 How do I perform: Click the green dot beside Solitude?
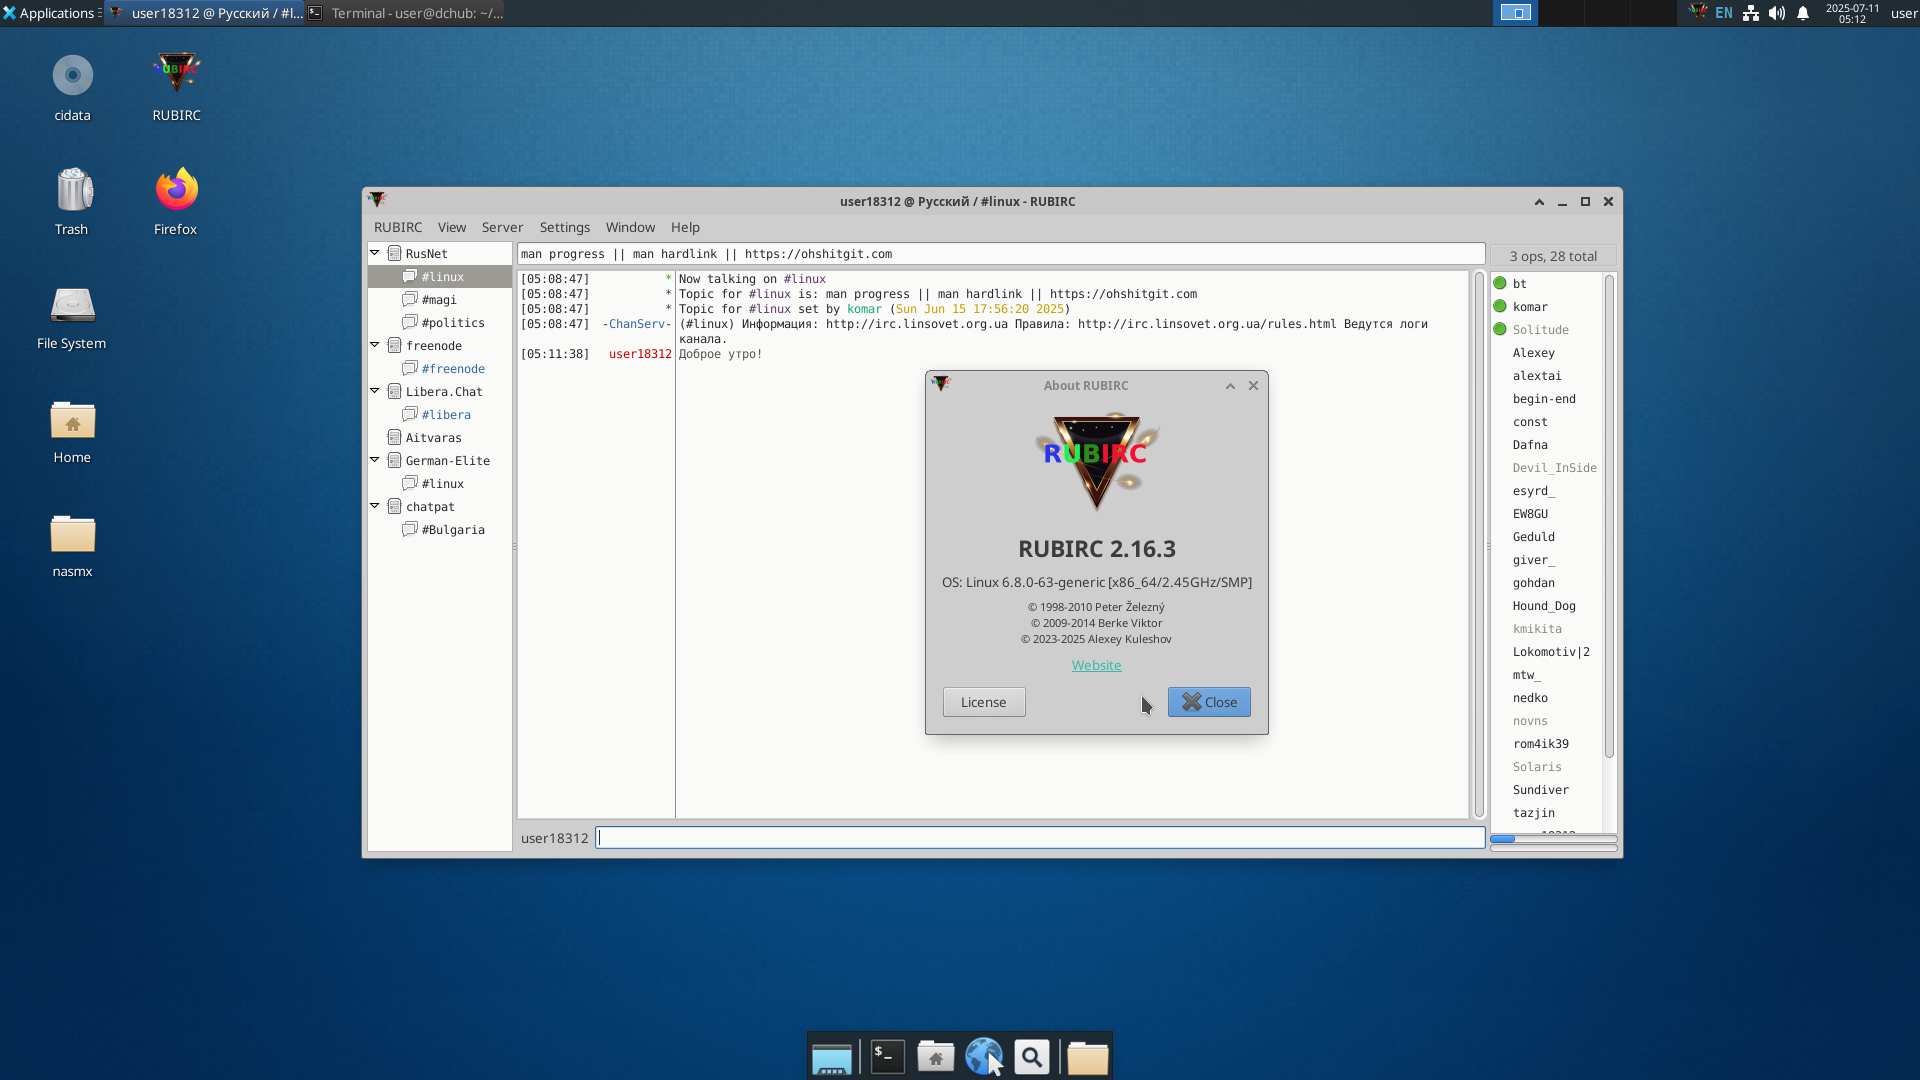[1499, 329]
